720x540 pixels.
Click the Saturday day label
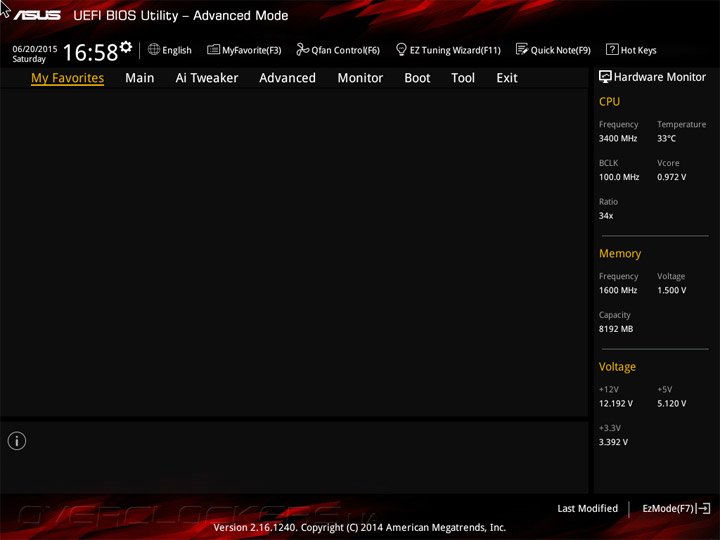tap(29, 59)
